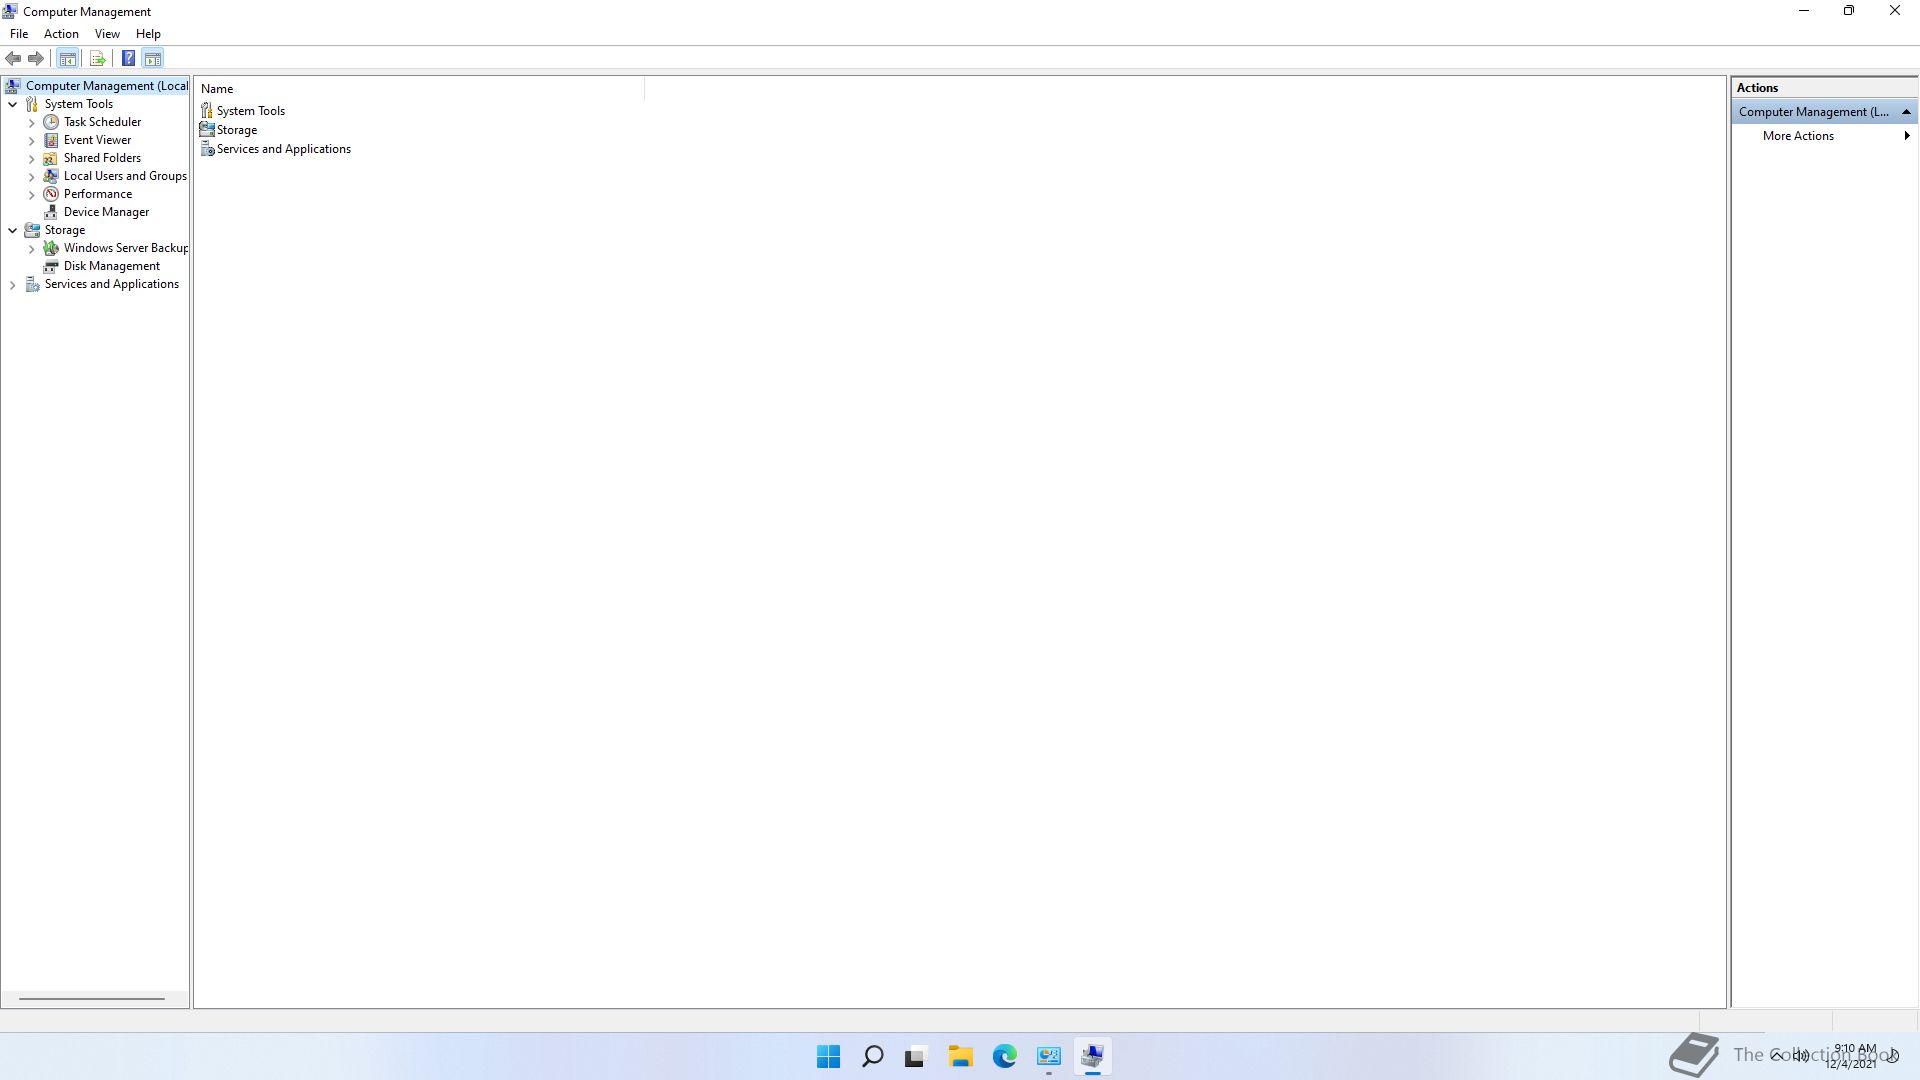The width and height of the screenshot is (1920, 1080).
Task: Click the console tree horizontal scrollbar
Action: (x=91, y=998)
